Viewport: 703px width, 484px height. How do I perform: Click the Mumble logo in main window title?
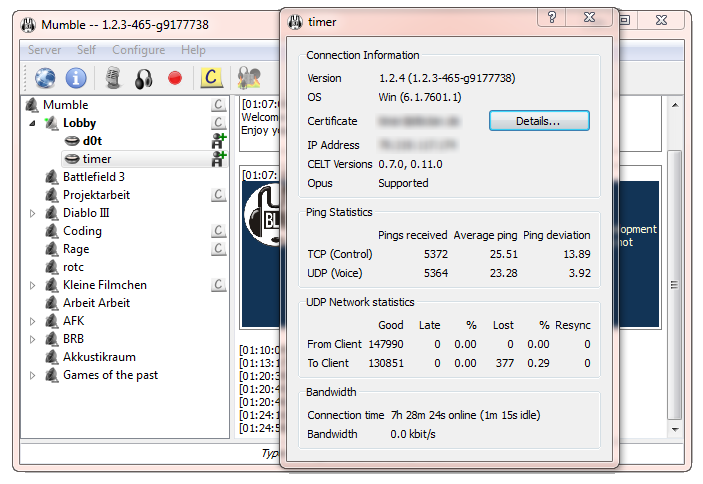[28, 25]
